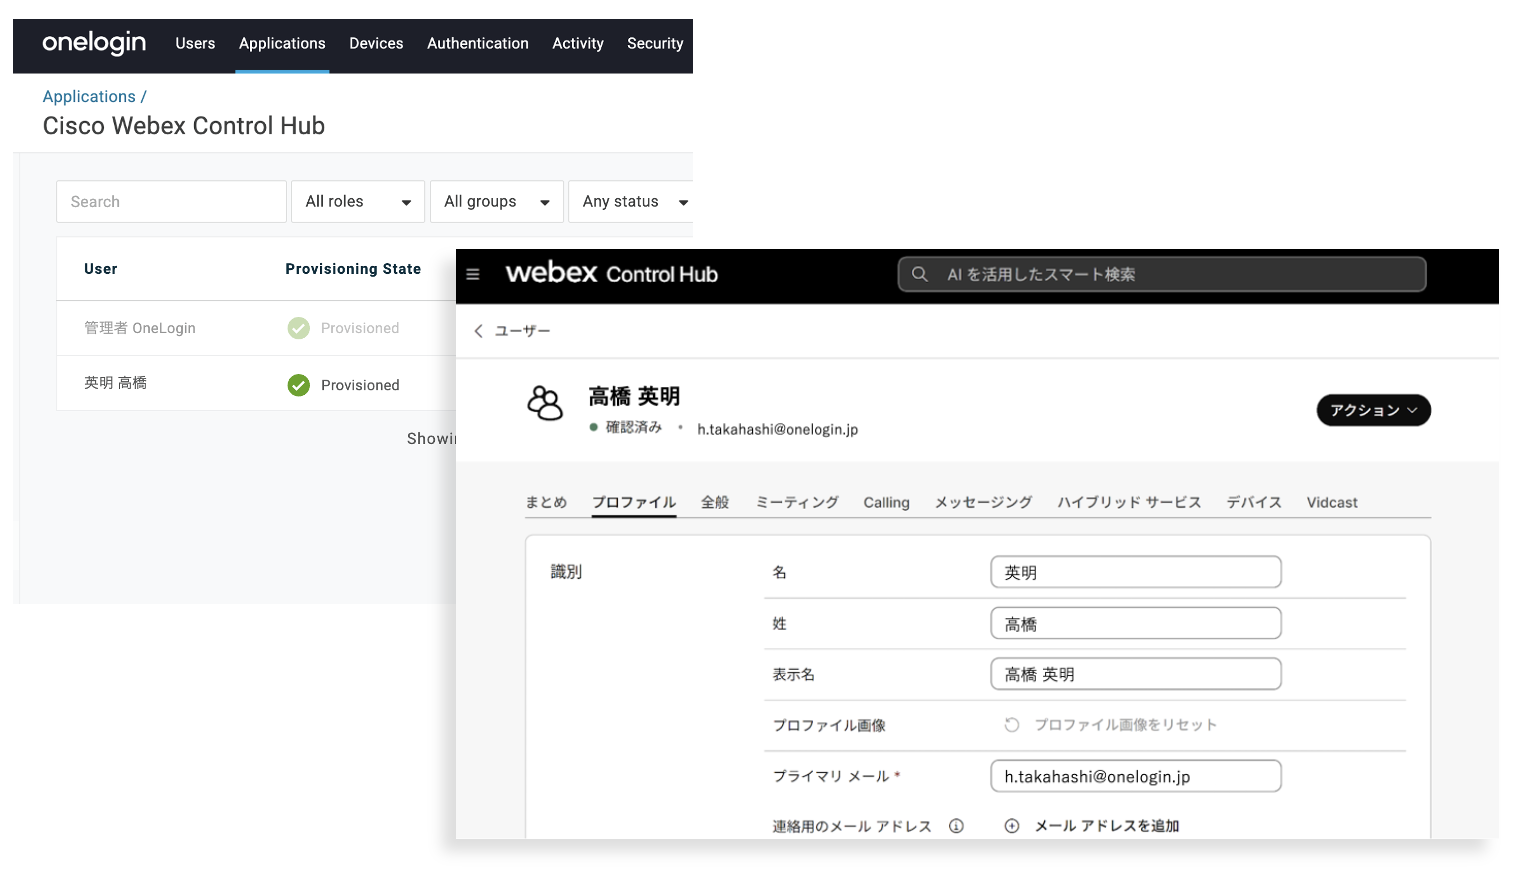Image resolution: width=1516 pixels, height=872 pixels.
Task: Select the 管理者 OneLogin user row
Action: tap(256, 328)
